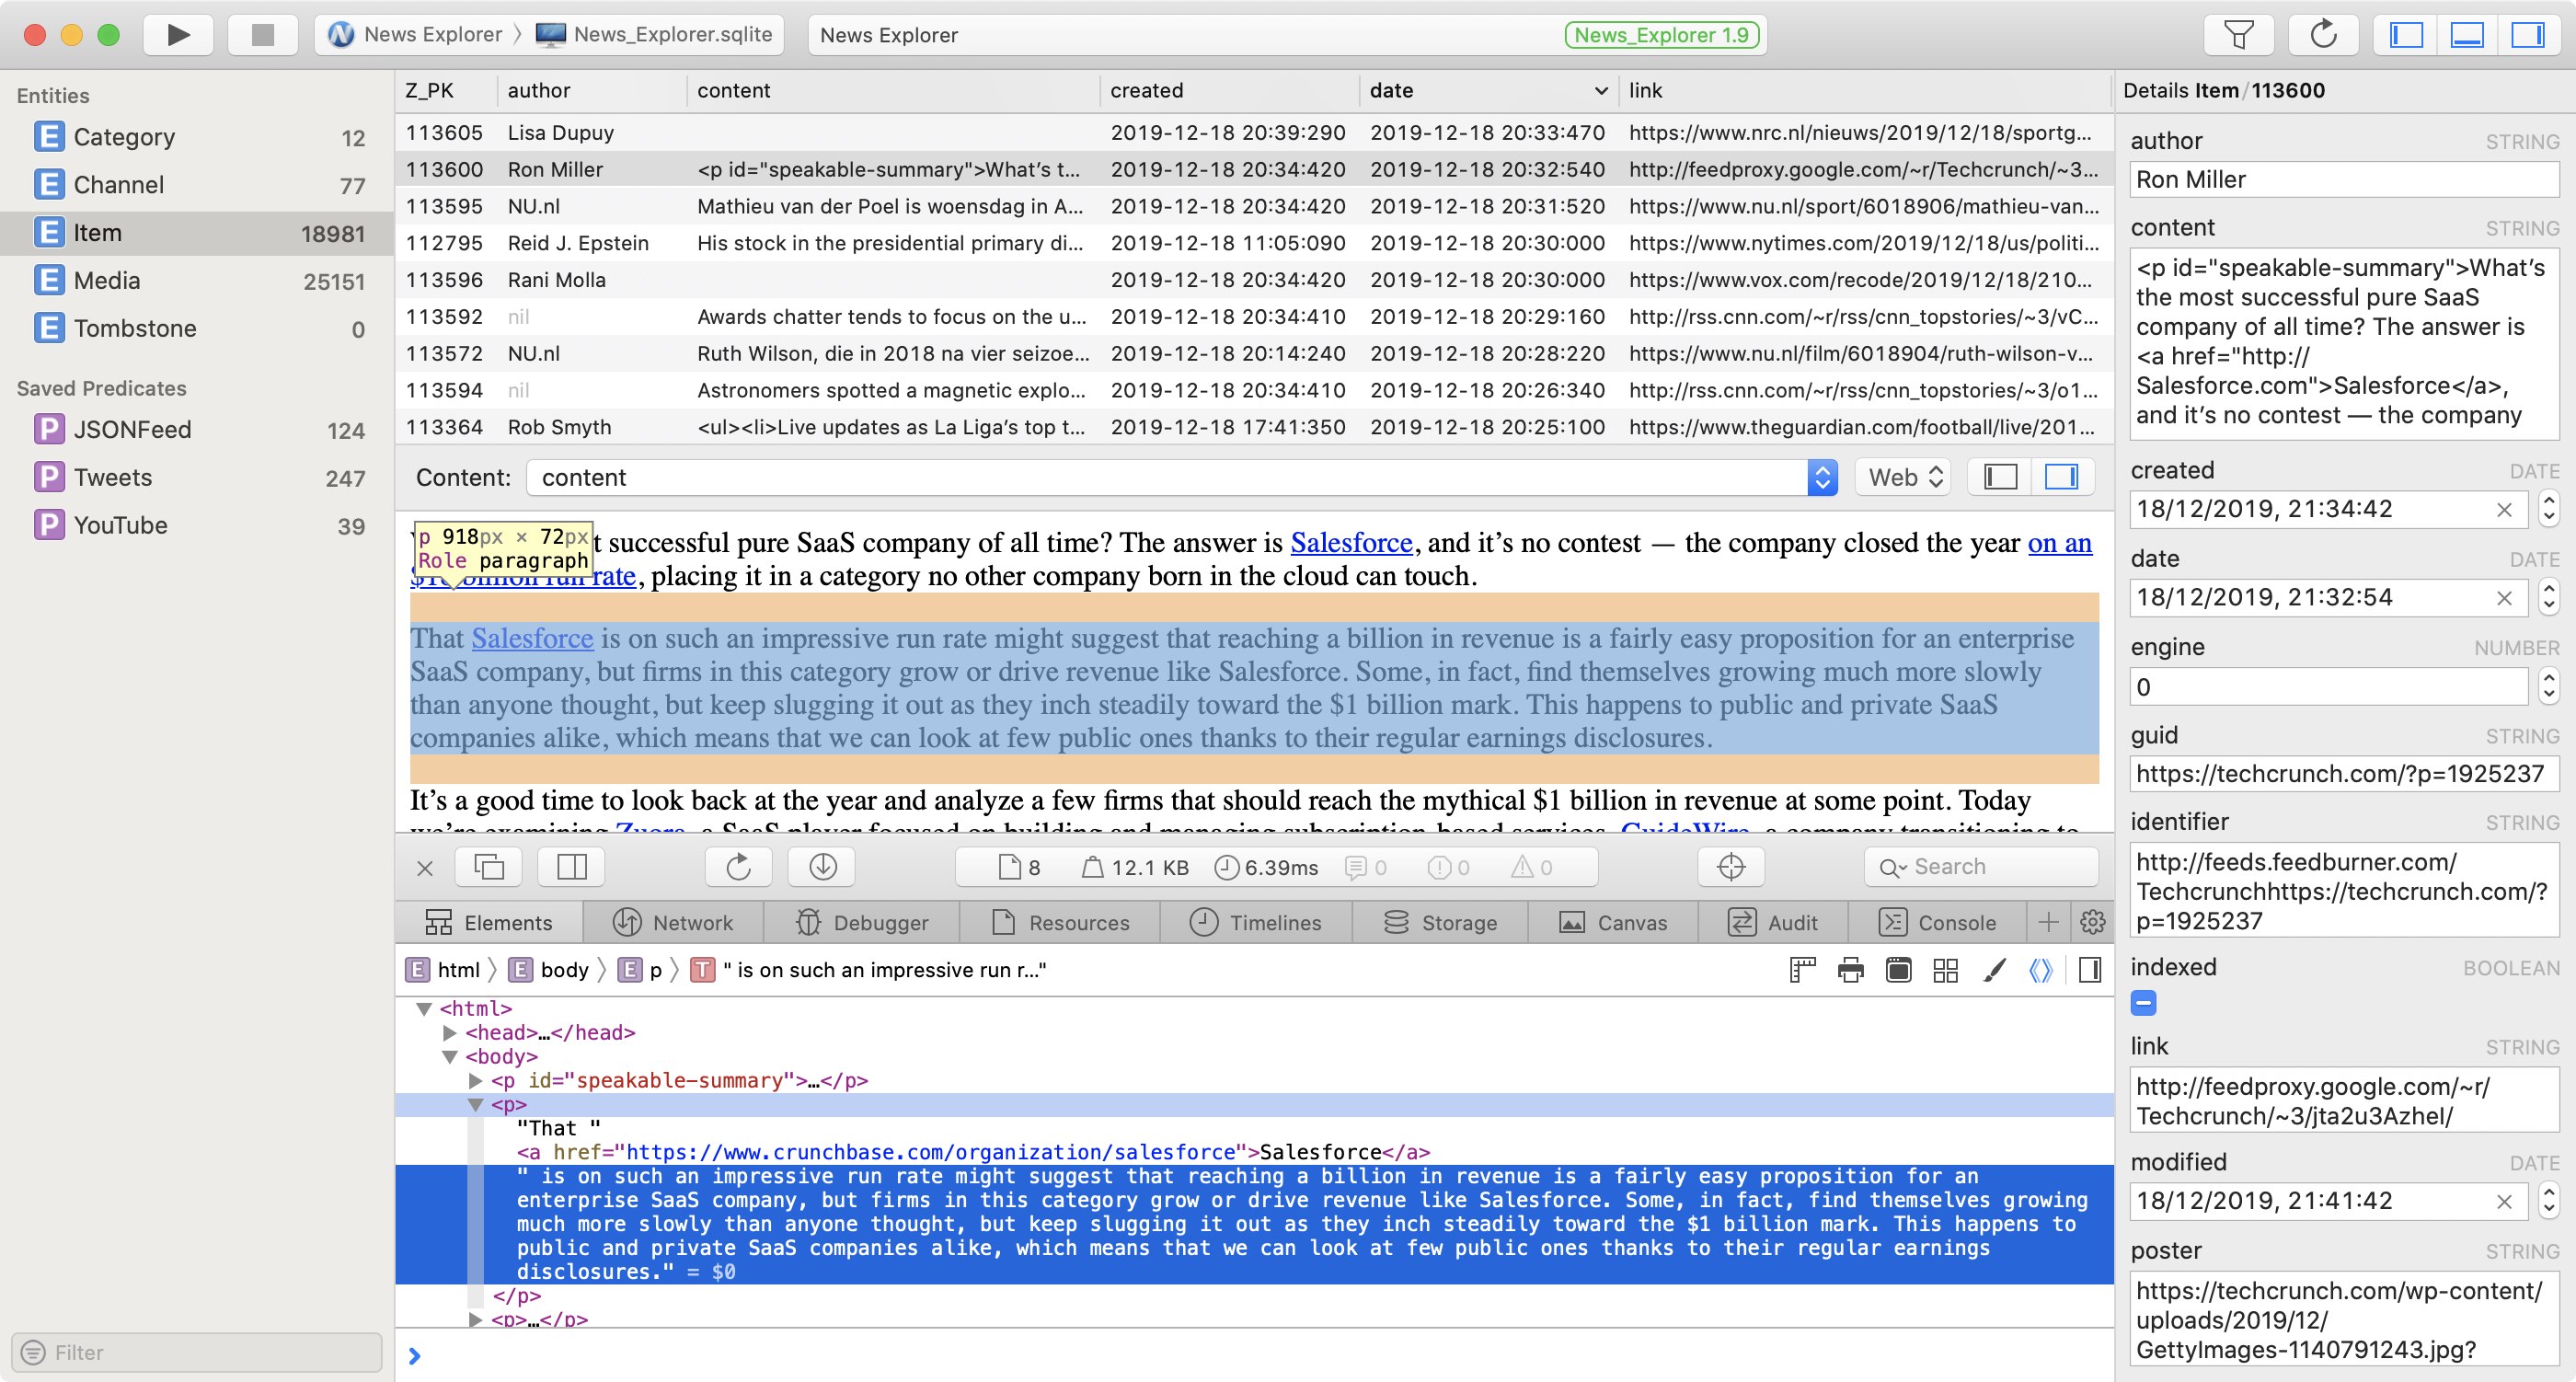The image size is (2576, 1382).
Task: Open the YouTube saved predicate
Action: point(198,526)
